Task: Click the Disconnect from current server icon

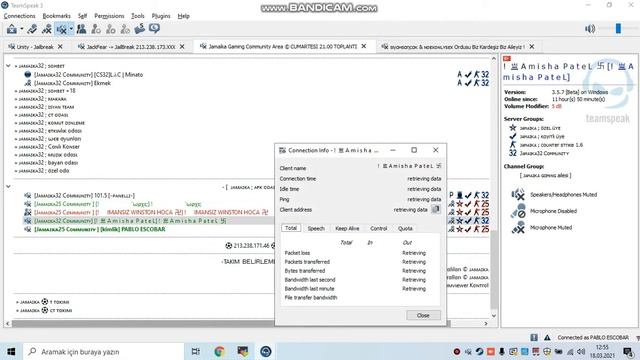Action: coord(32,29)
